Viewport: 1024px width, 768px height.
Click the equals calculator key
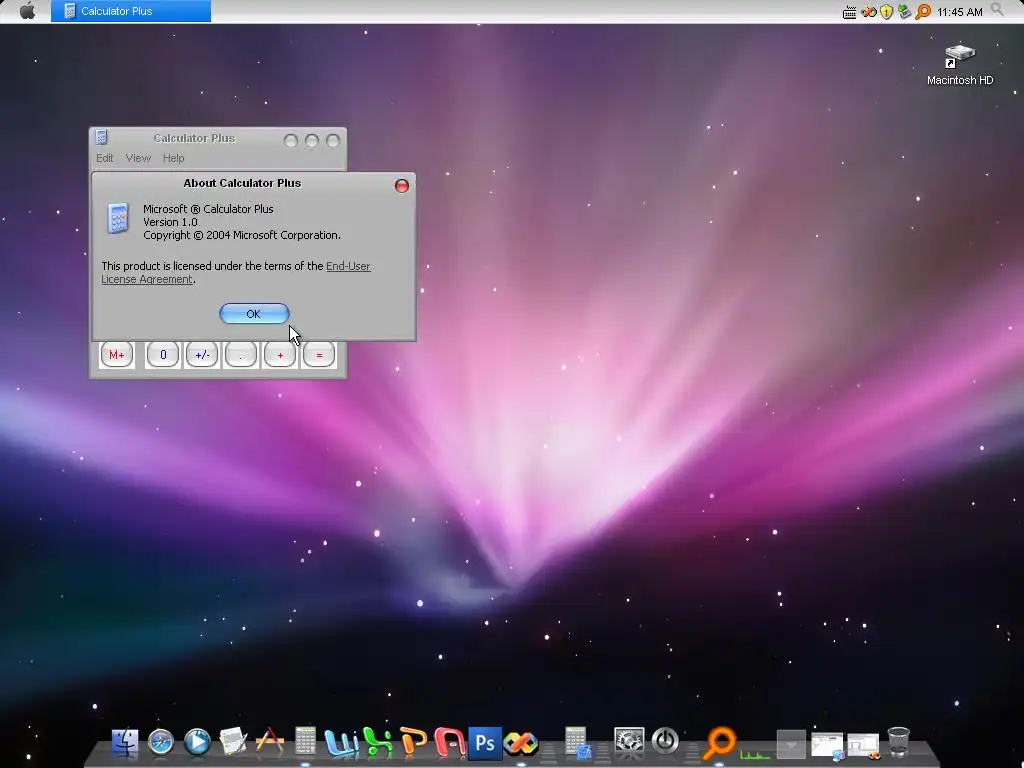319,355
